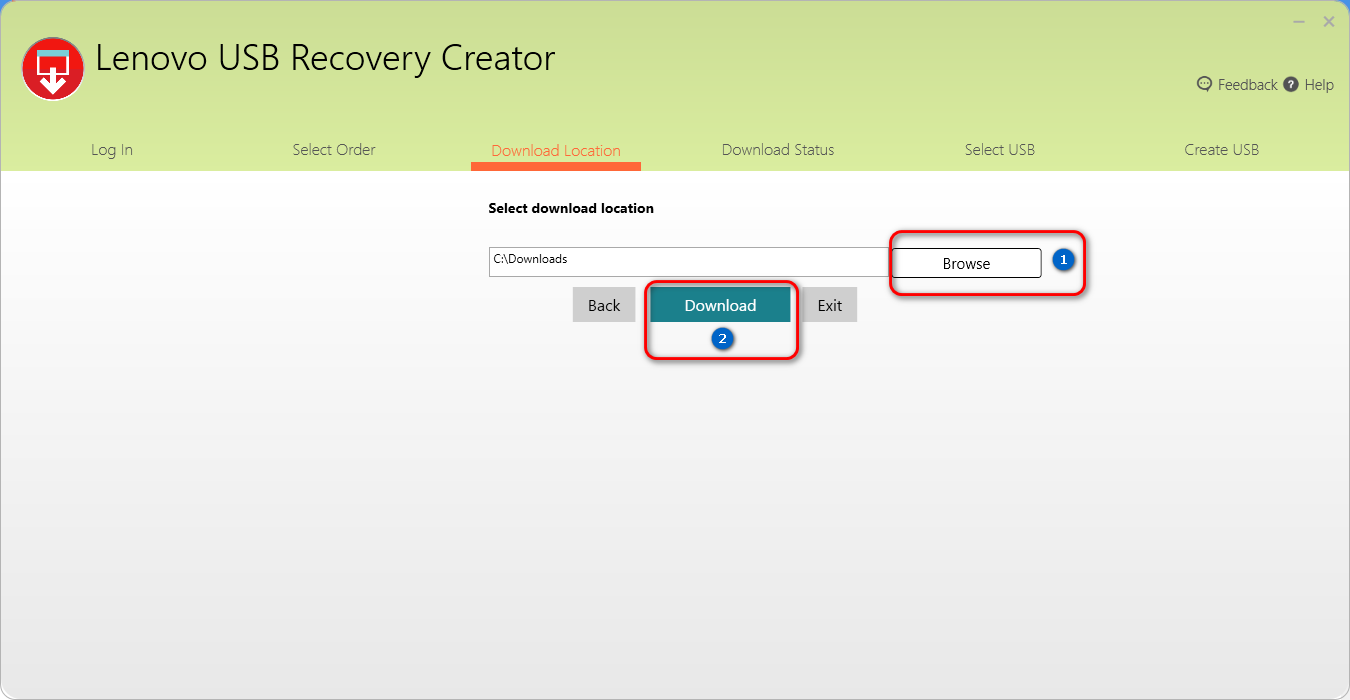Go Back to the previous step
Image resolution: width=1350 pixels, height=700 pixels.
[x=604, y=305]
